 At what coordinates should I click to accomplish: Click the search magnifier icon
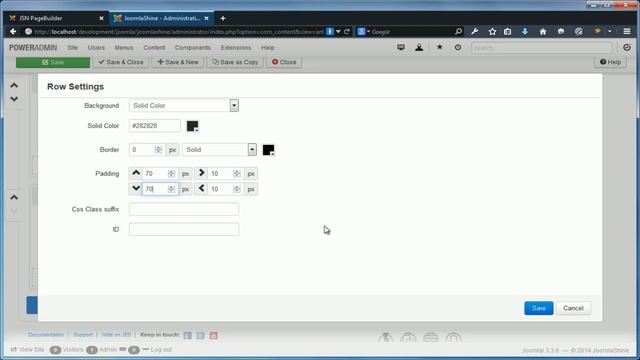(x=458, y=31)
